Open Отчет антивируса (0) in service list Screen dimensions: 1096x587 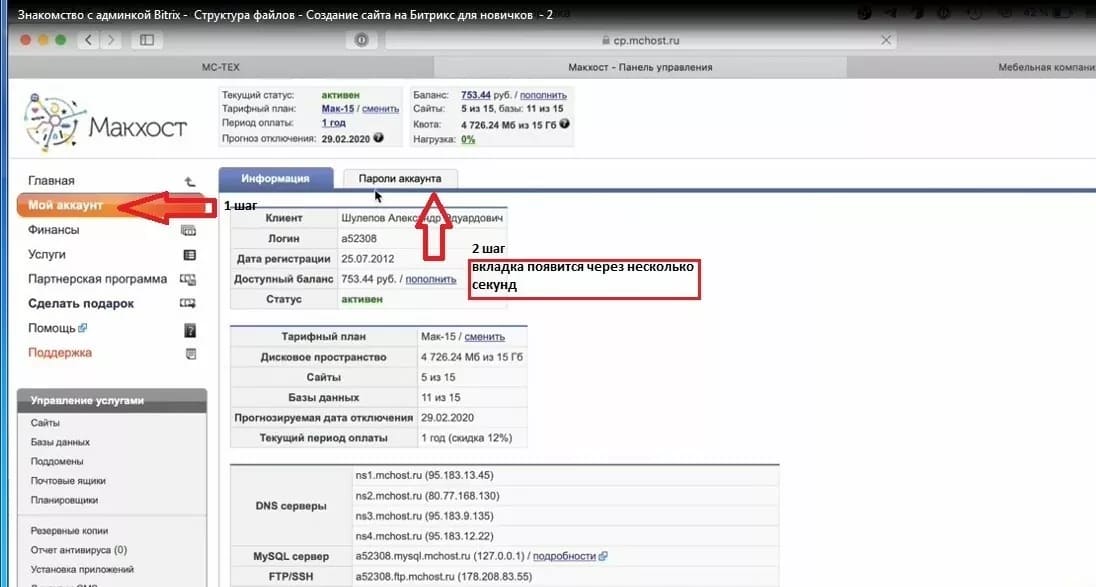79,550
